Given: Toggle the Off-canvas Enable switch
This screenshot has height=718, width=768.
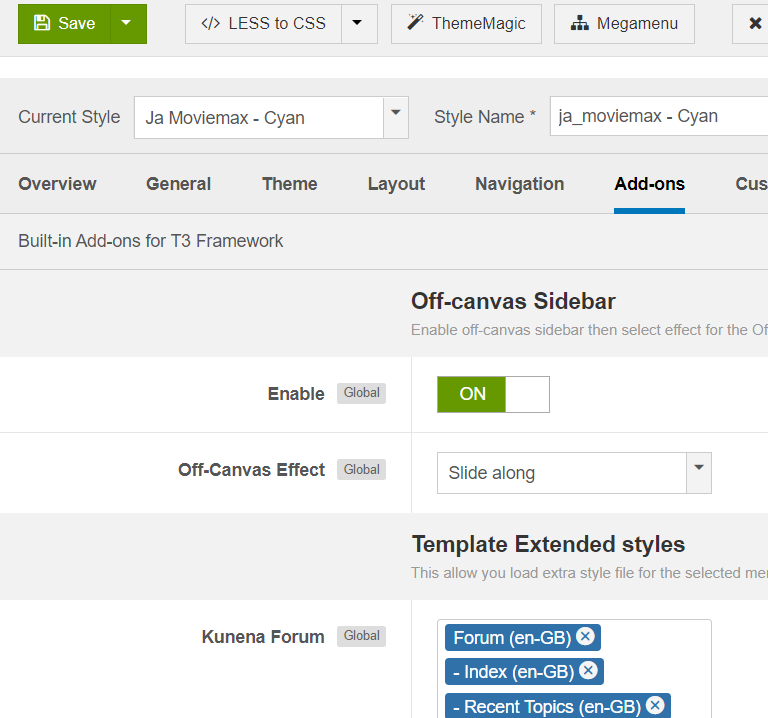Looking at the screenshot, I should 493,394.
